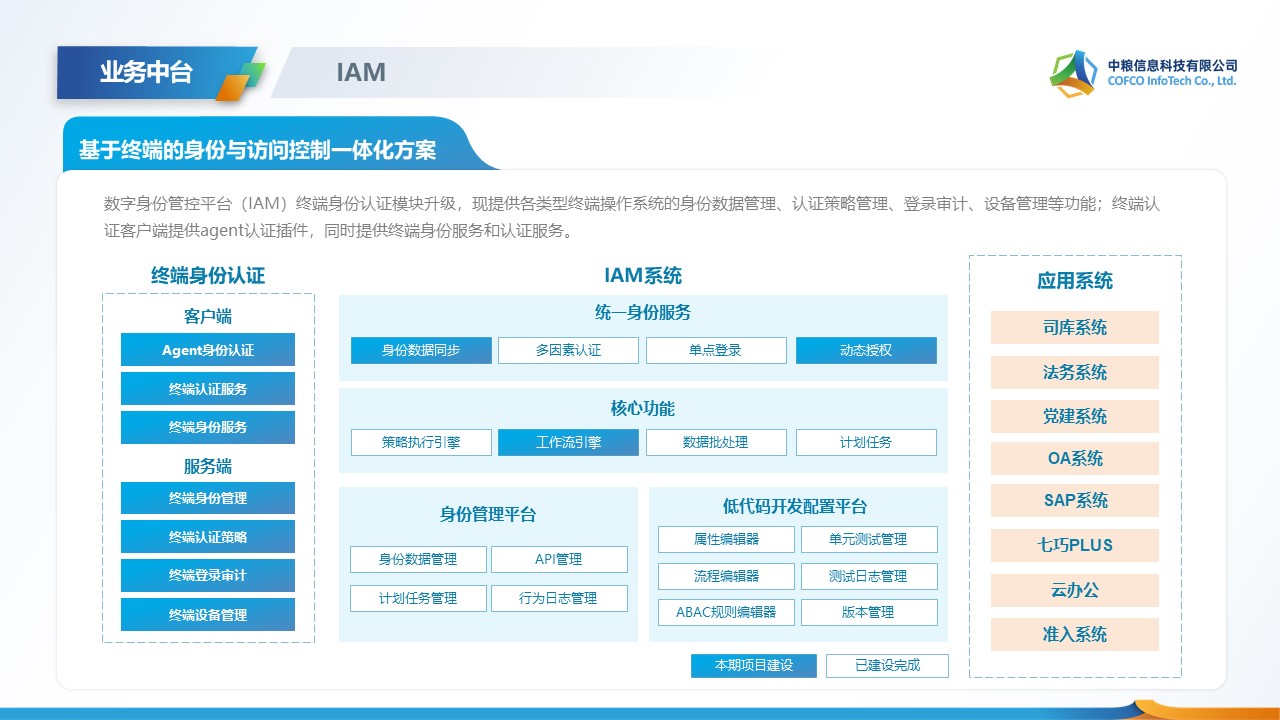Click the white 已建设完成 legend swatch
The width and height of the screenshot is (1280, 720).
coord(887,665)
